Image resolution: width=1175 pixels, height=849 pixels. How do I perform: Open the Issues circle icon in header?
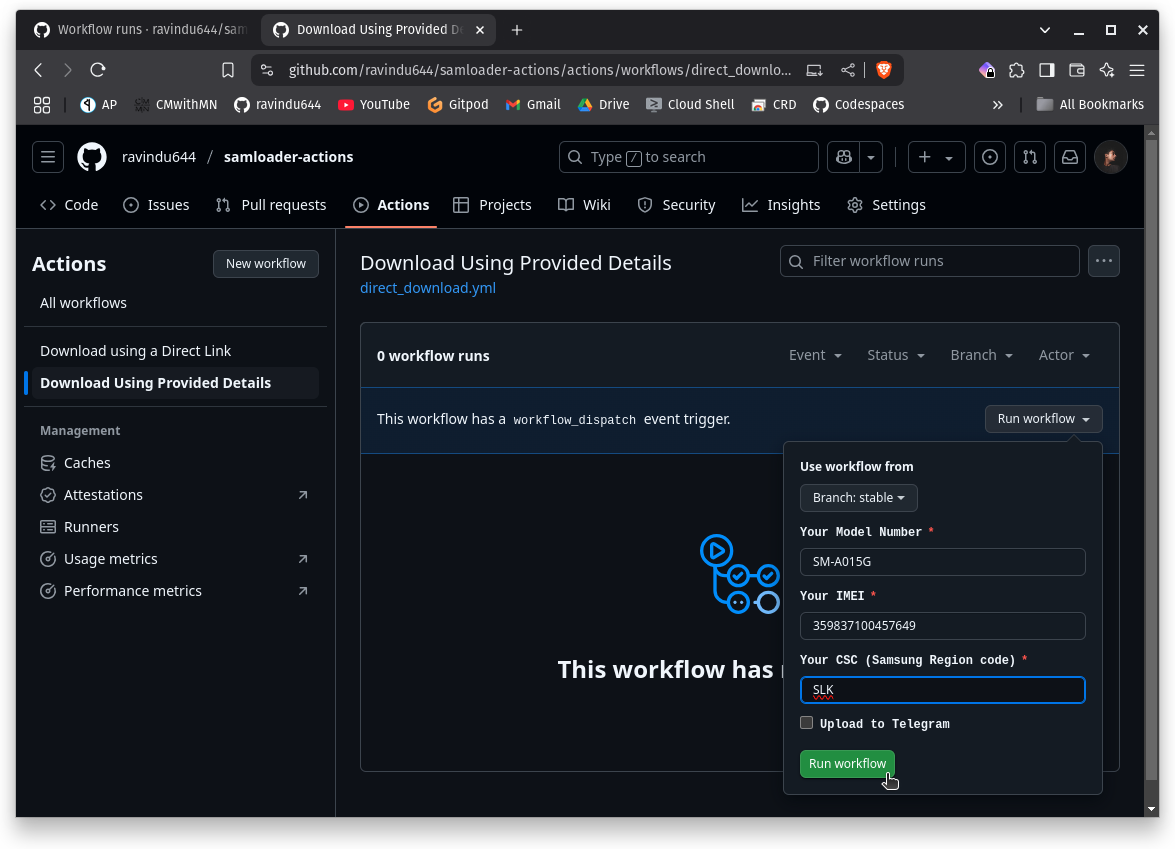(x=990, y=157)
